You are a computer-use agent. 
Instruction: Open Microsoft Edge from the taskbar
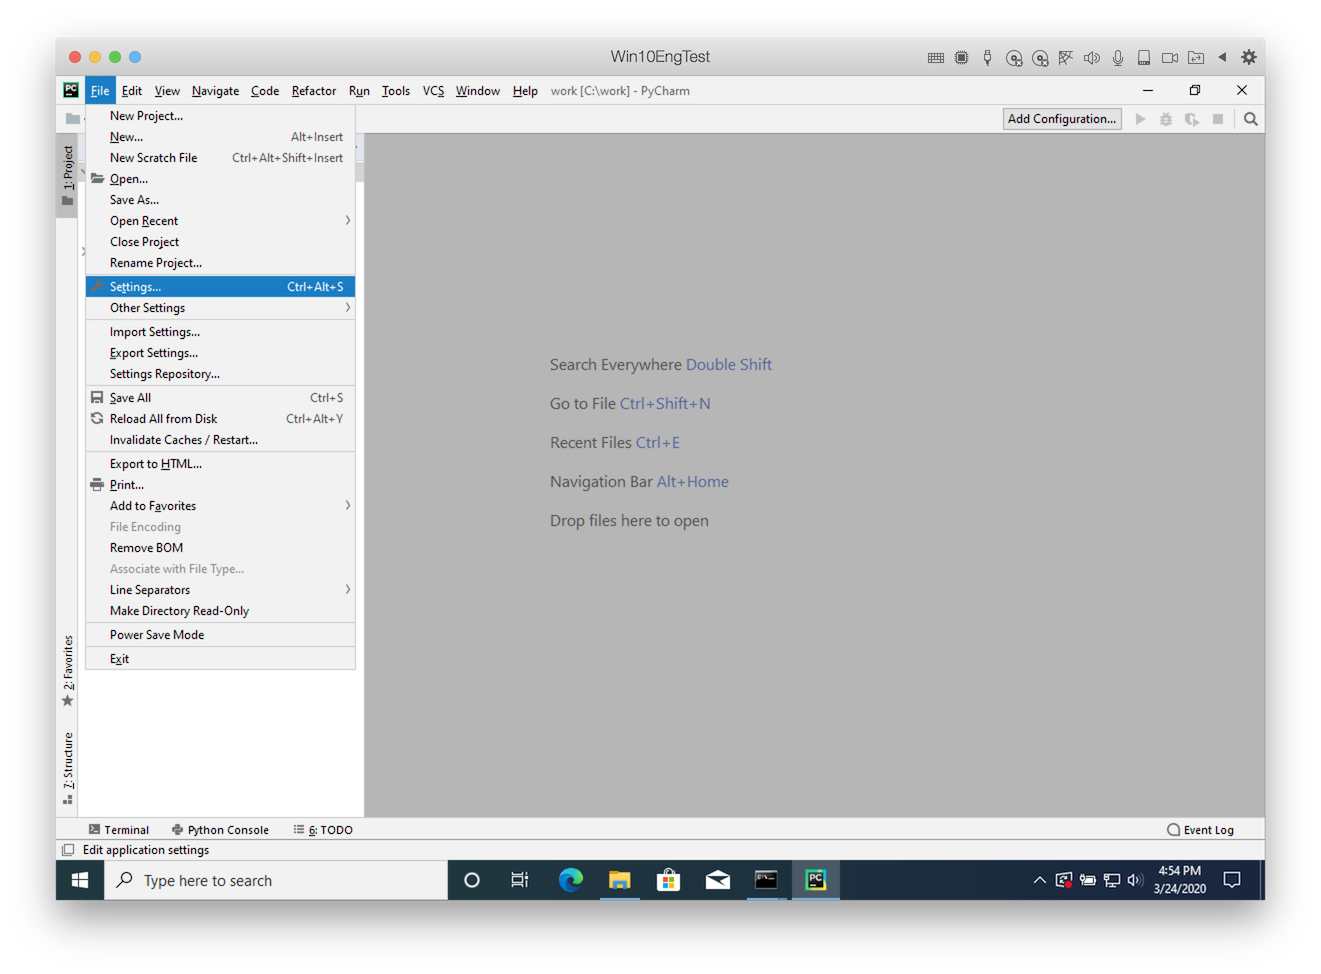tap(571, 880)
